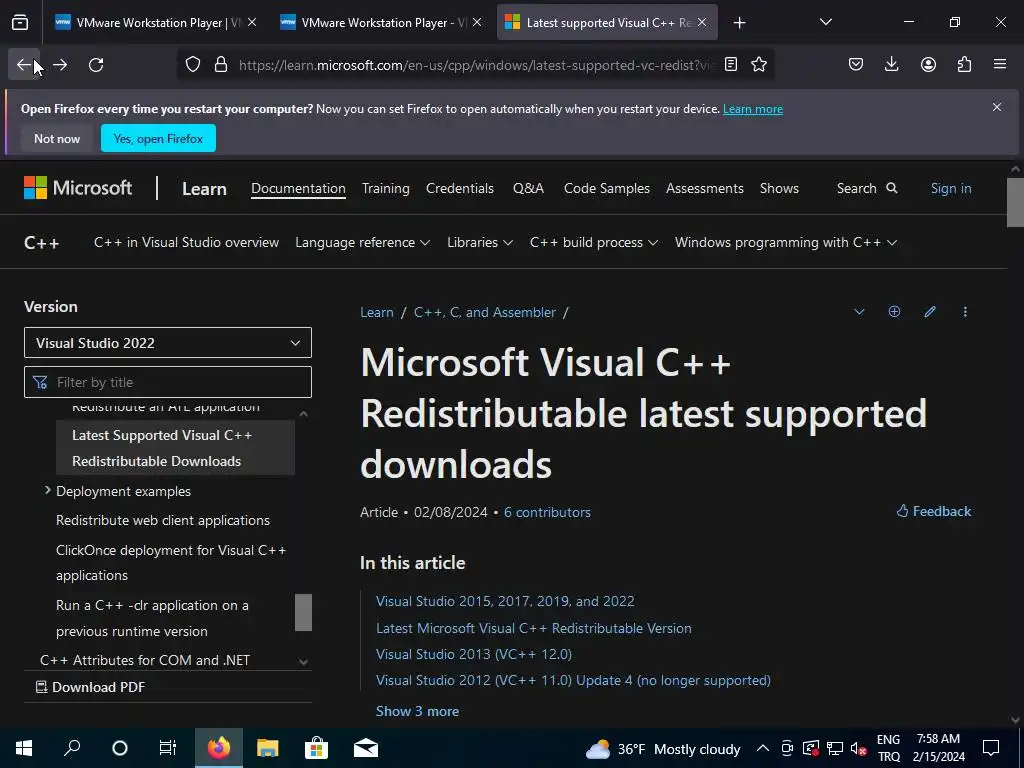Image resolution: width=1024 pixels, height=768 pixels.
Task: List all tabs with the chevron button
Action: (x=825, y=23)
